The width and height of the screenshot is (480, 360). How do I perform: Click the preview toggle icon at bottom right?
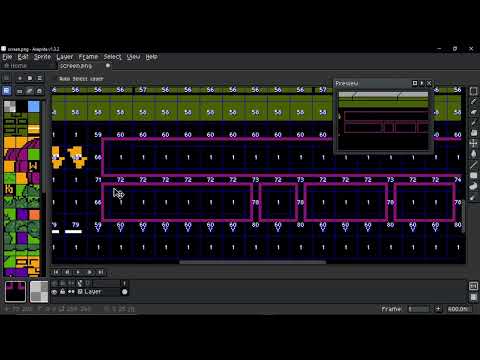473,297
